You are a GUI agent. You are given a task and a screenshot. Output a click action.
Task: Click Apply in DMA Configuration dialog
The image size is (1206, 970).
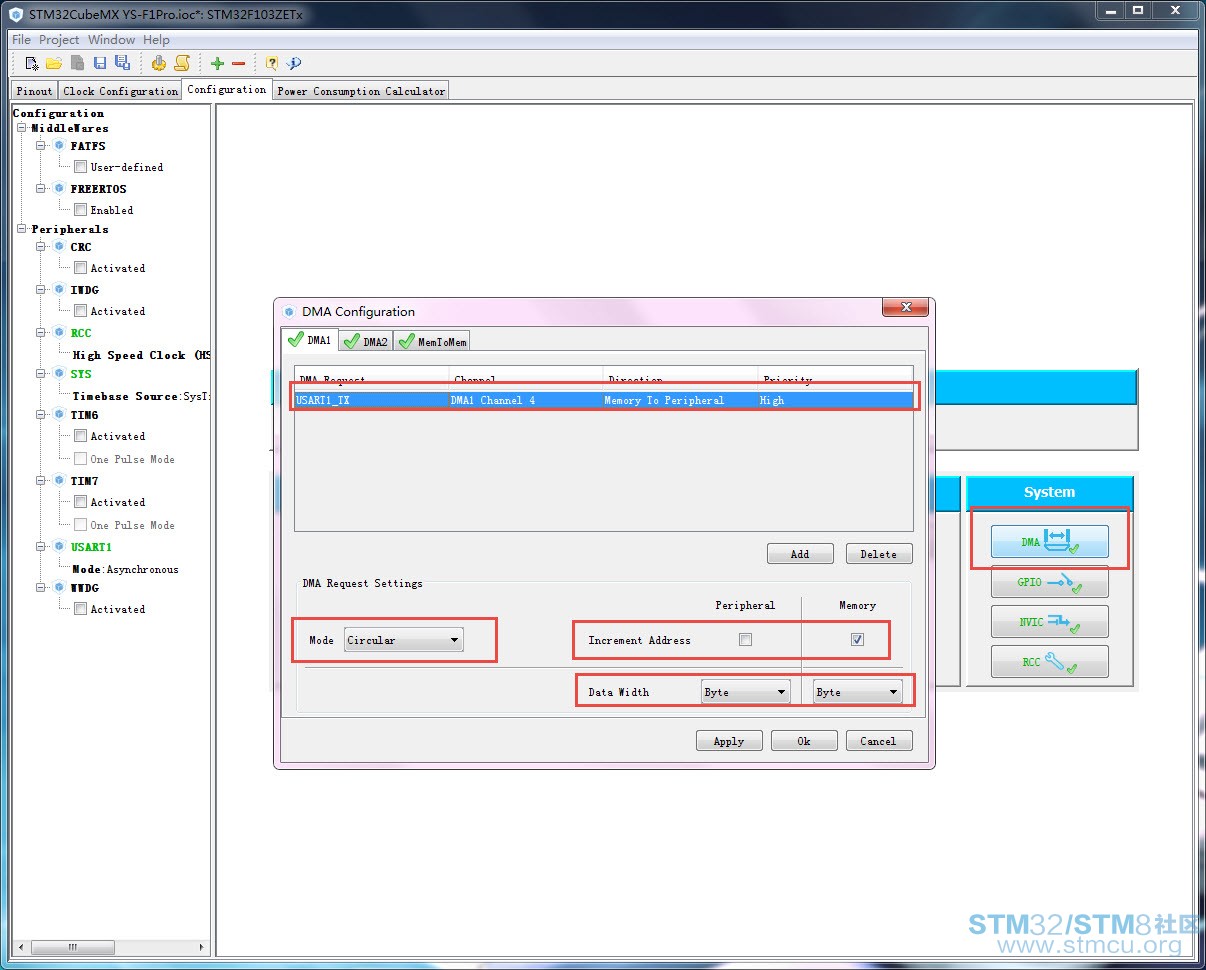click(729, 741)
